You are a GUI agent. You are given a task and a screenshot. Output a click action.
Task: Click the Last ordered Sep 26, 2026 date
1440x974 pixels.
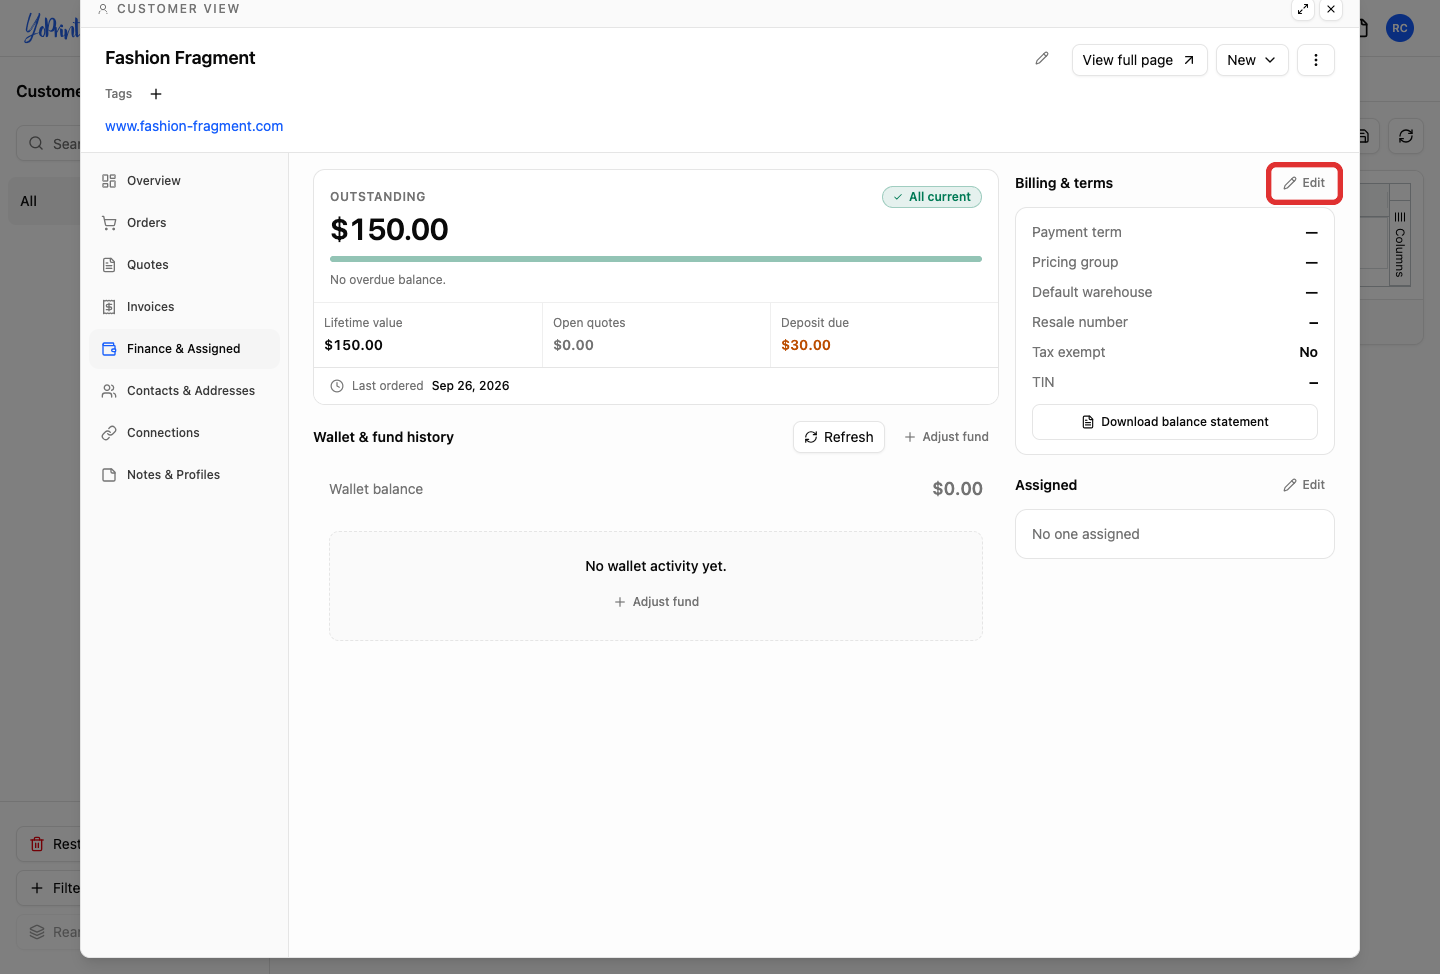click(471, 386)
